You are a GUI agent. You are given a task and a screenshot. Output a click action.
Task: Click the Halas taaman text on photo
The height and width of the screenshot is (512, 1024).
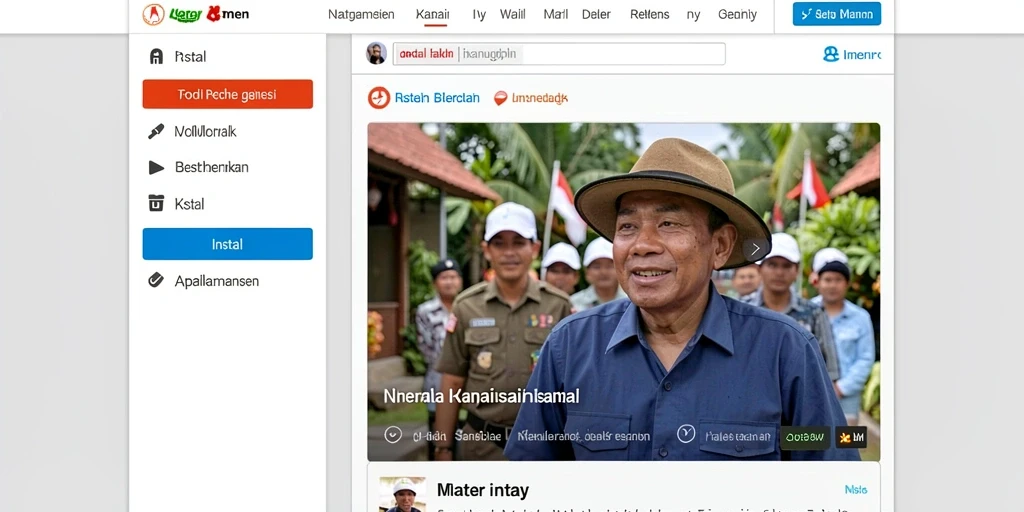click(738, 436)
